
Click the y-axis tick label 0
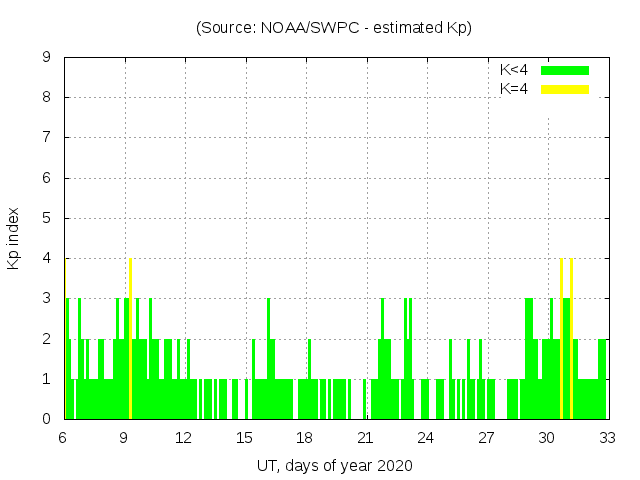(47, 419)
